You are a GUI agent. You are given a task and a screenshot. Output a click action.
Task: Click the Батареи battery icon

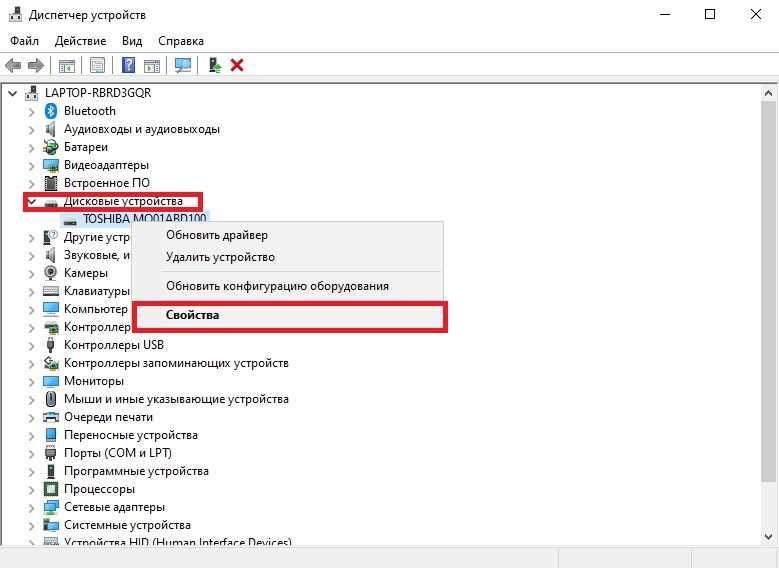click(x=51, y=147)
